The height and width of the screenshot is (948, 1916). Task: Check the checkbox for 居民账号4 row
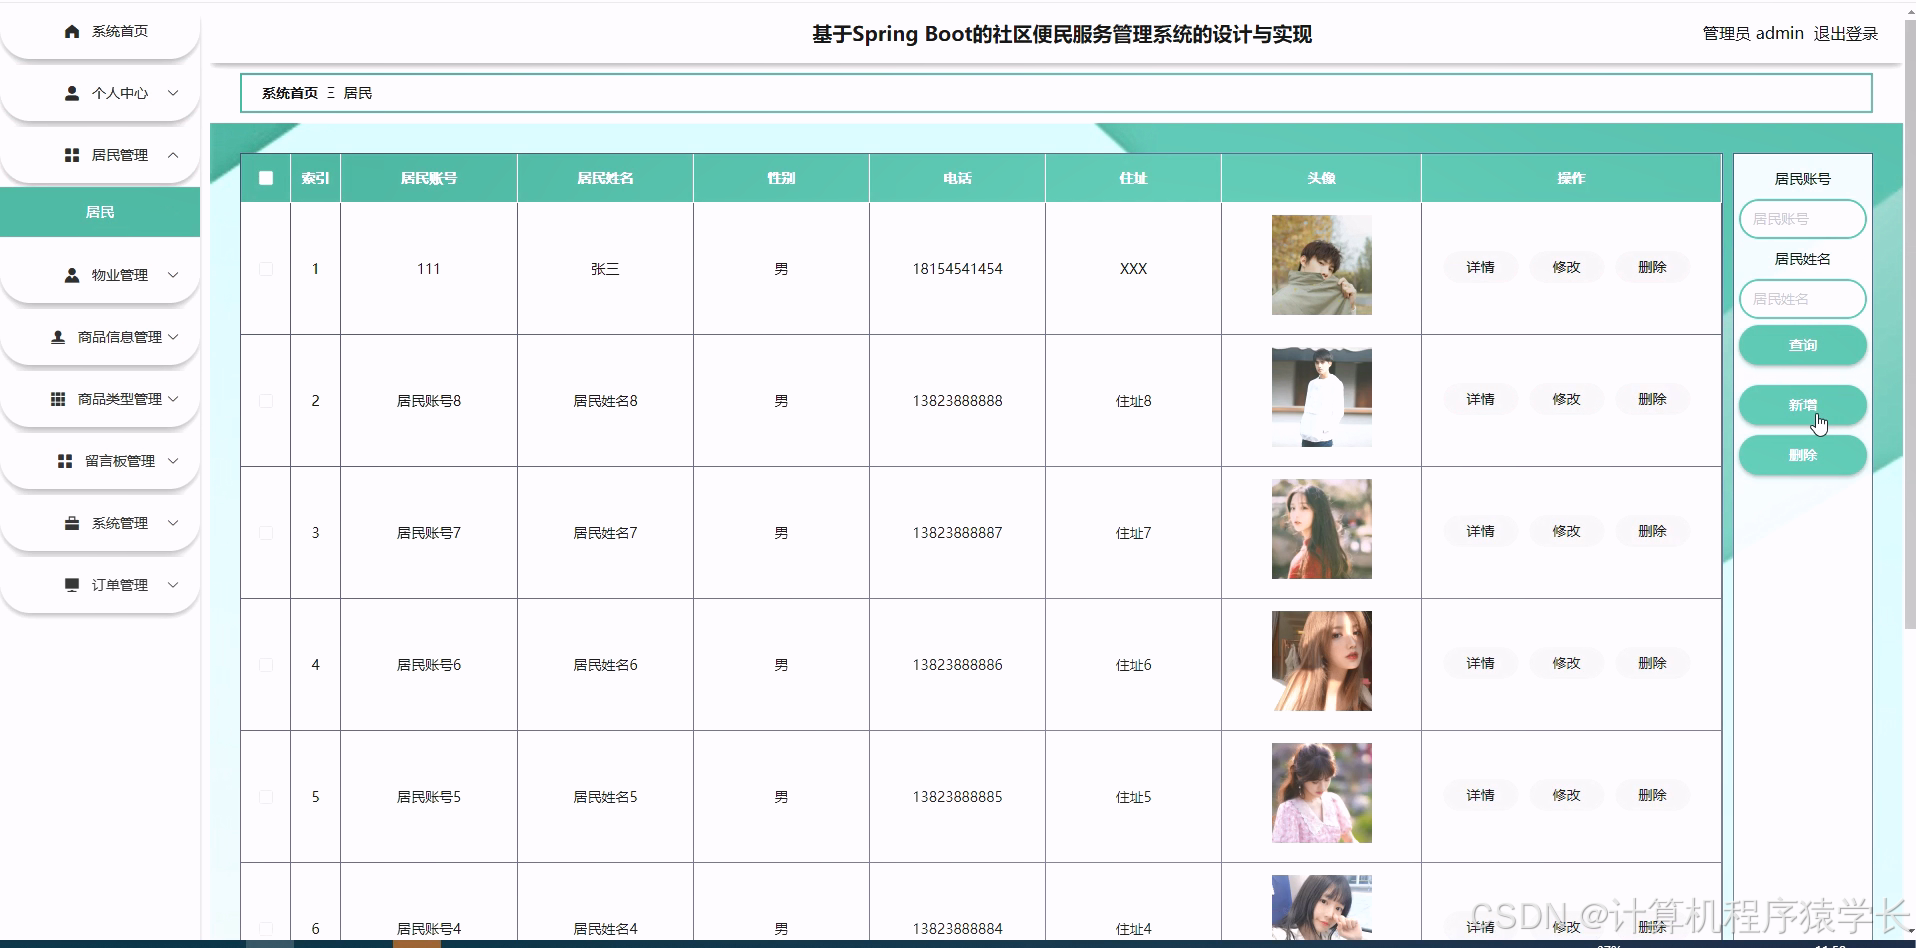click(266, 928)
